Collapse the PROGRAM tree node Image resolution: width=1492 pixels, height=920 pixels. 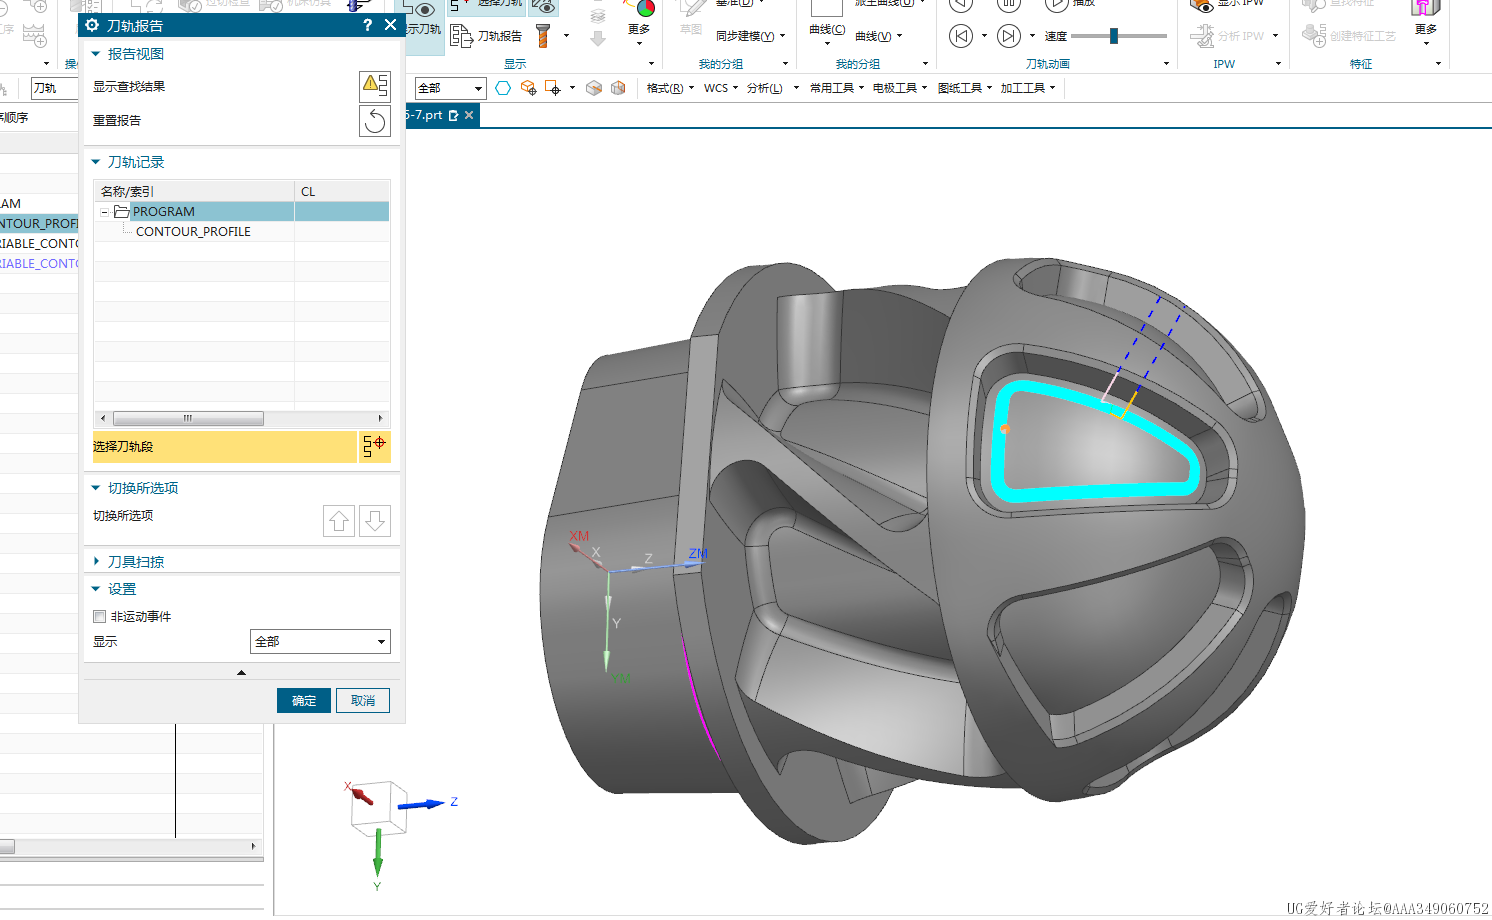(104, 212)
